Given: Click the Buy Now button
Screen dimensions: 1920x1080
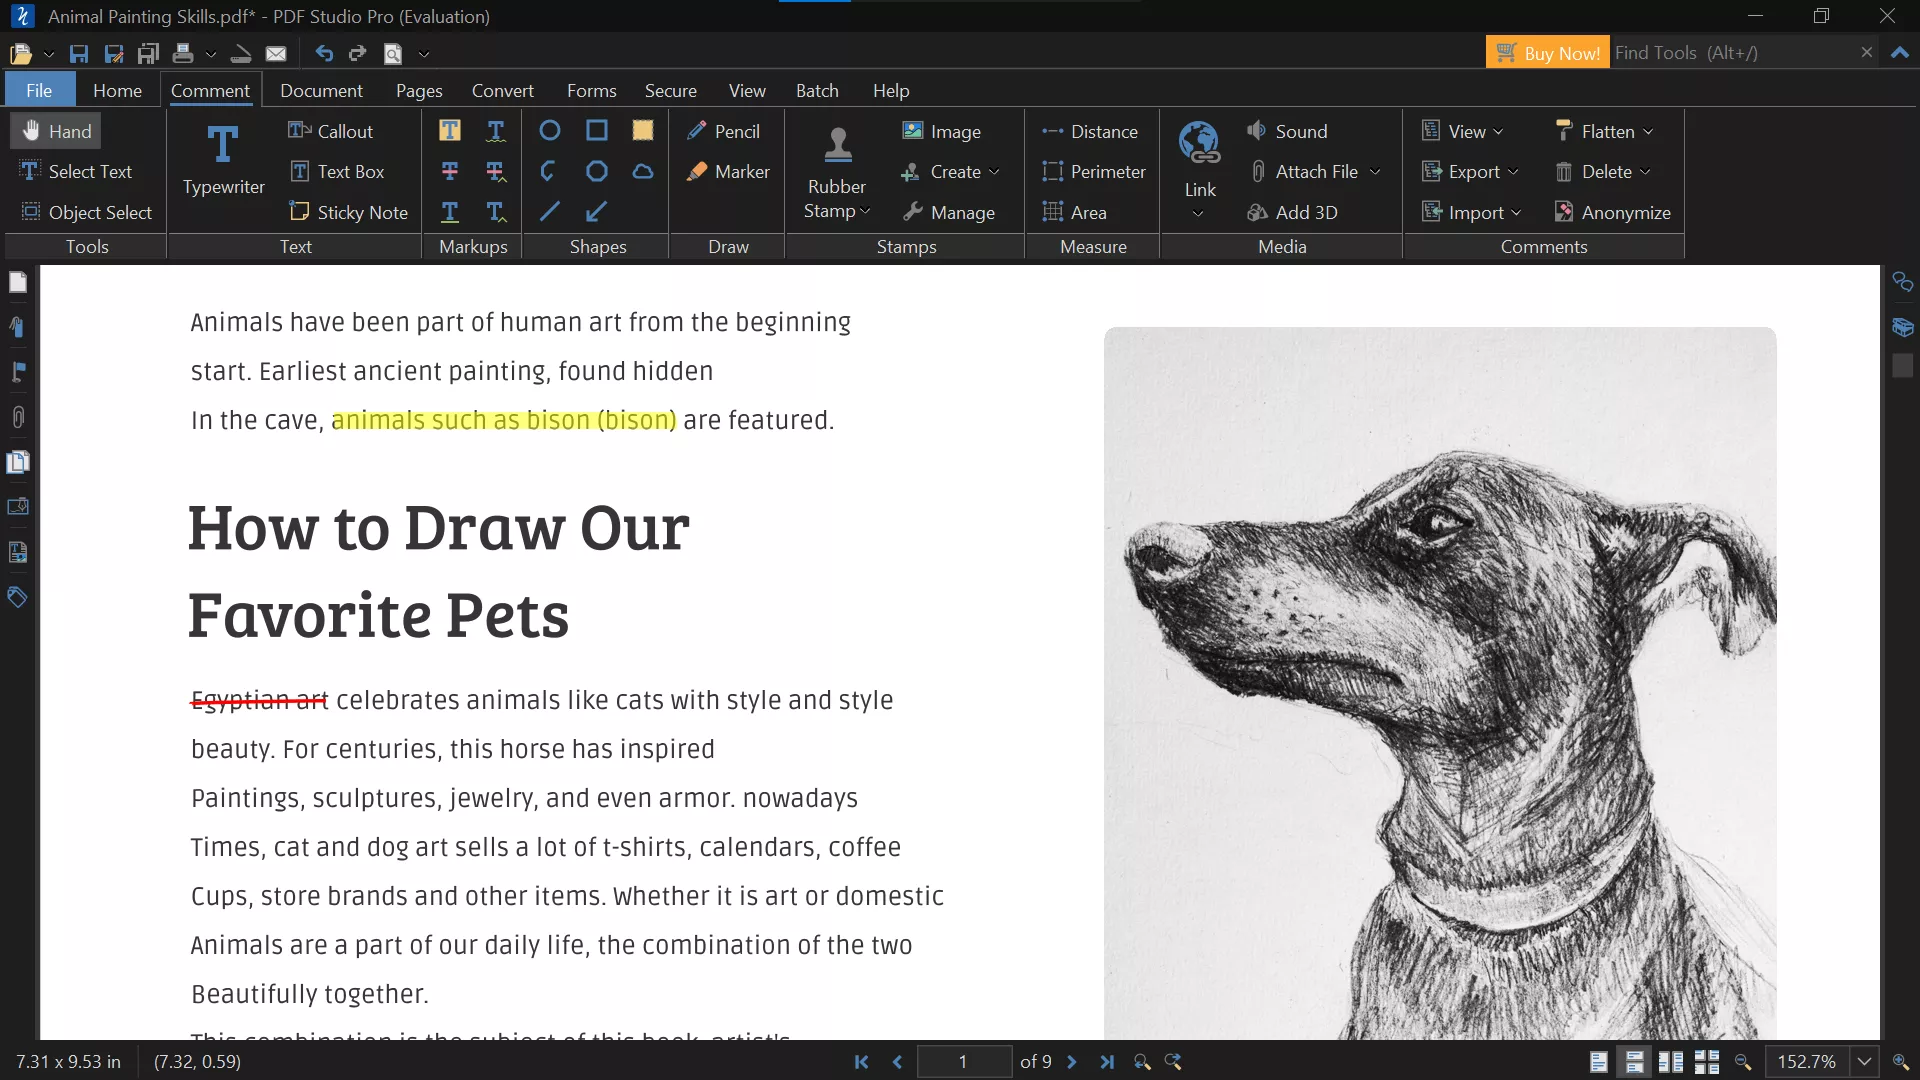Looking at the screenshot, I should click(1548, 51).
